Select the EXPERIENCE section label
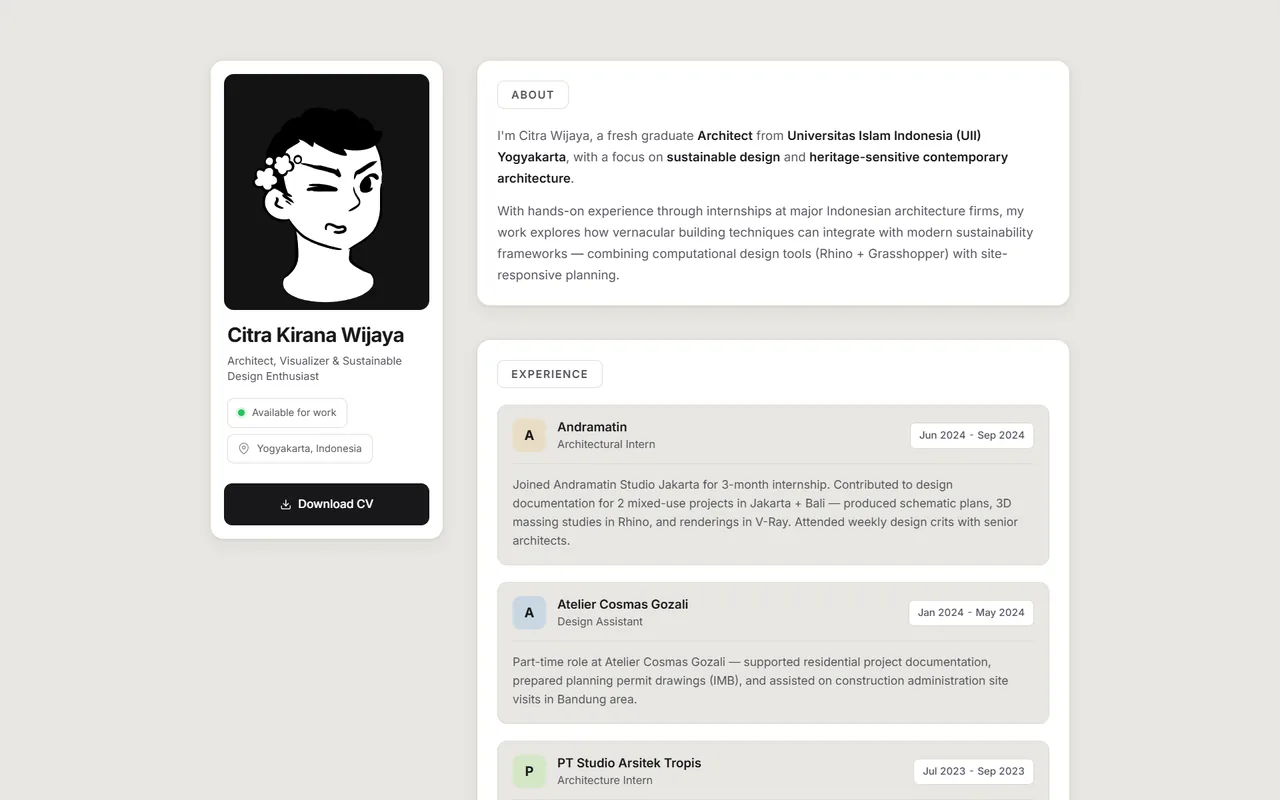 pos(550,374)
